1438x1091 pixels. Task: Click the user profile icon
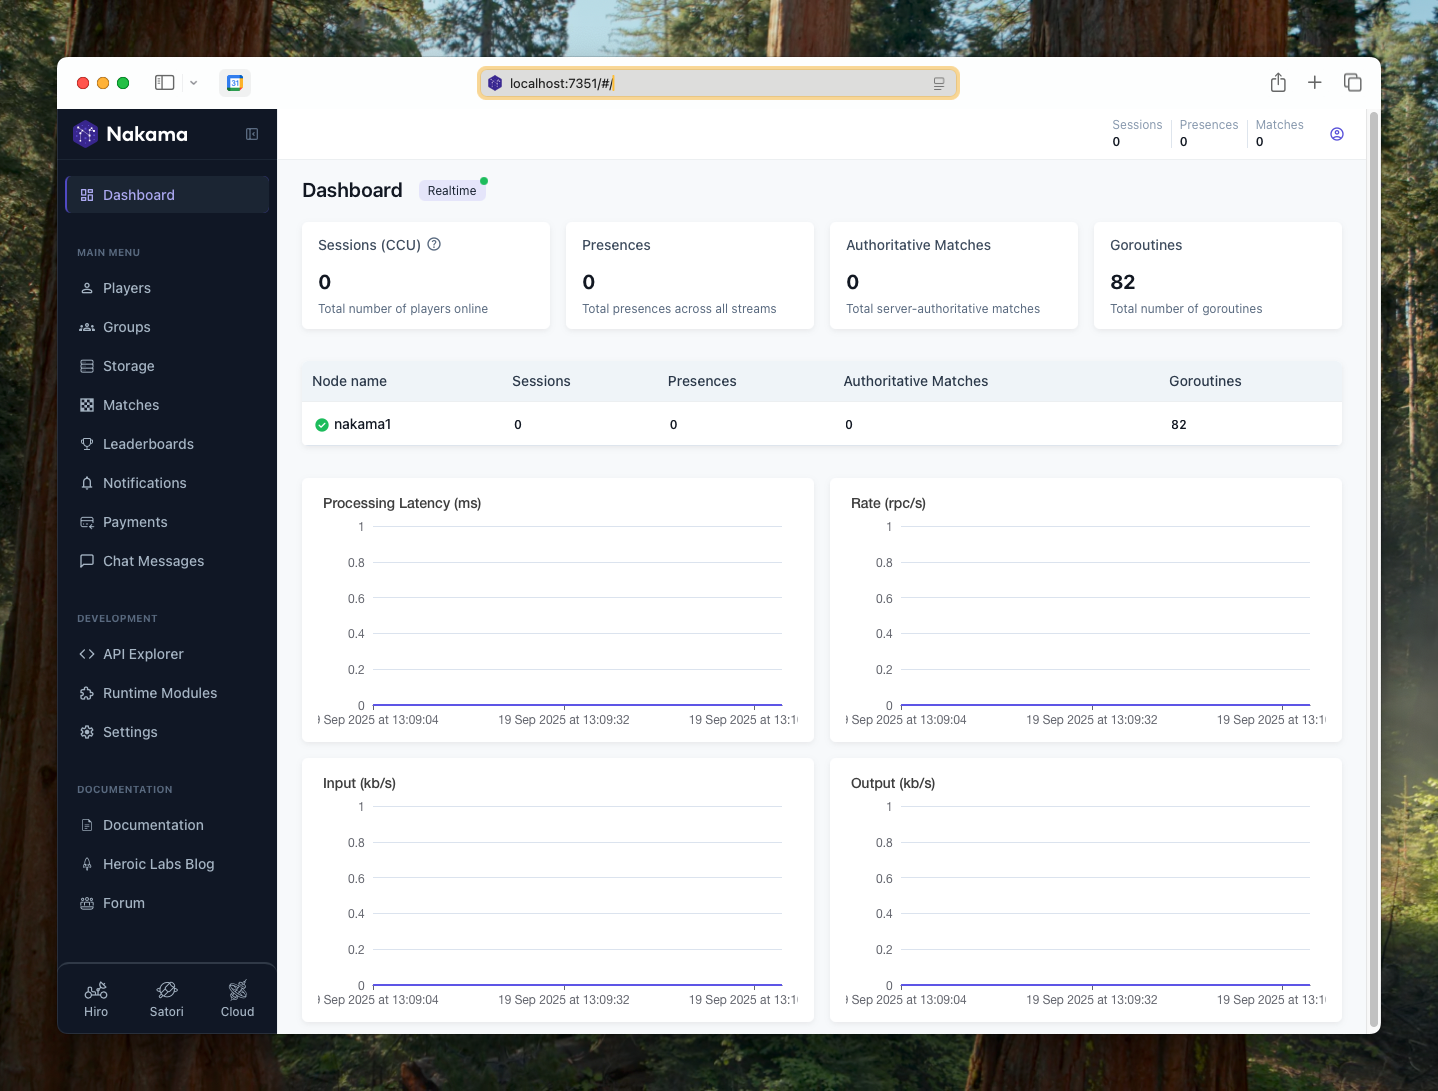click(x=1336, y=134)
